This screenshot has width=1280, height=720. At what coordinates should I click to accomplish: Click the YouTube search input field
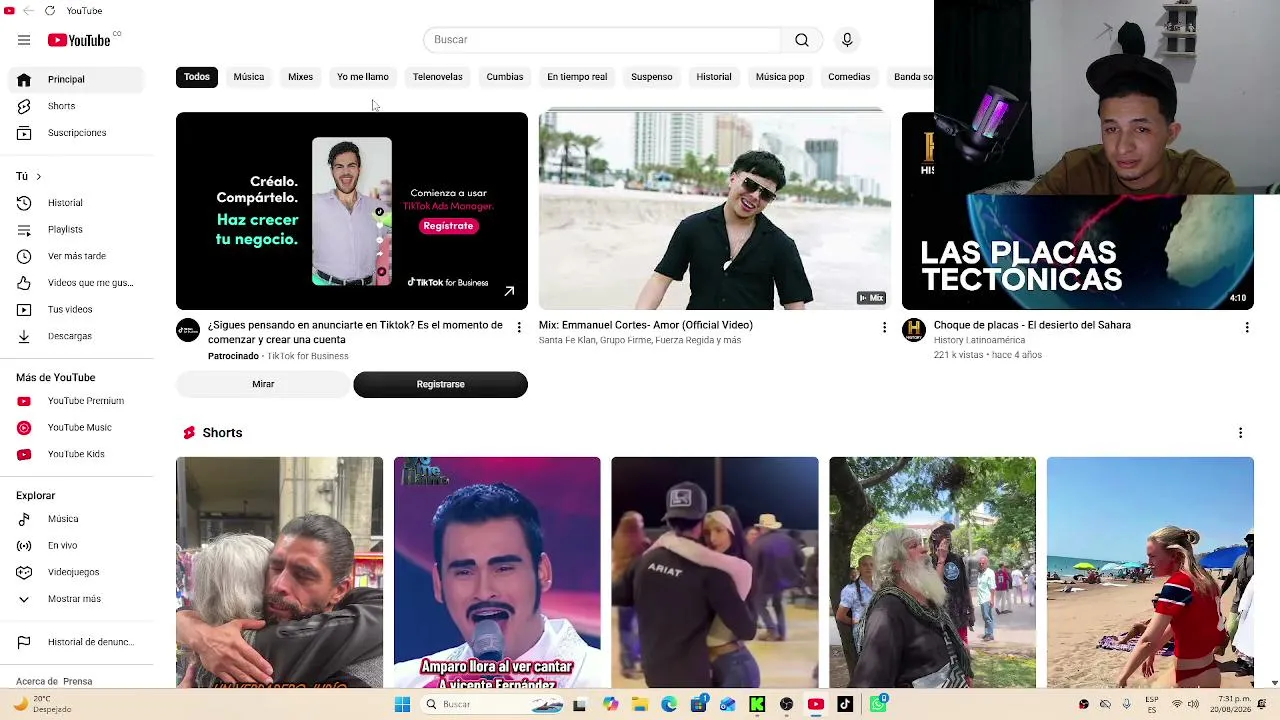pyautogui.click(x=602, y=40)
